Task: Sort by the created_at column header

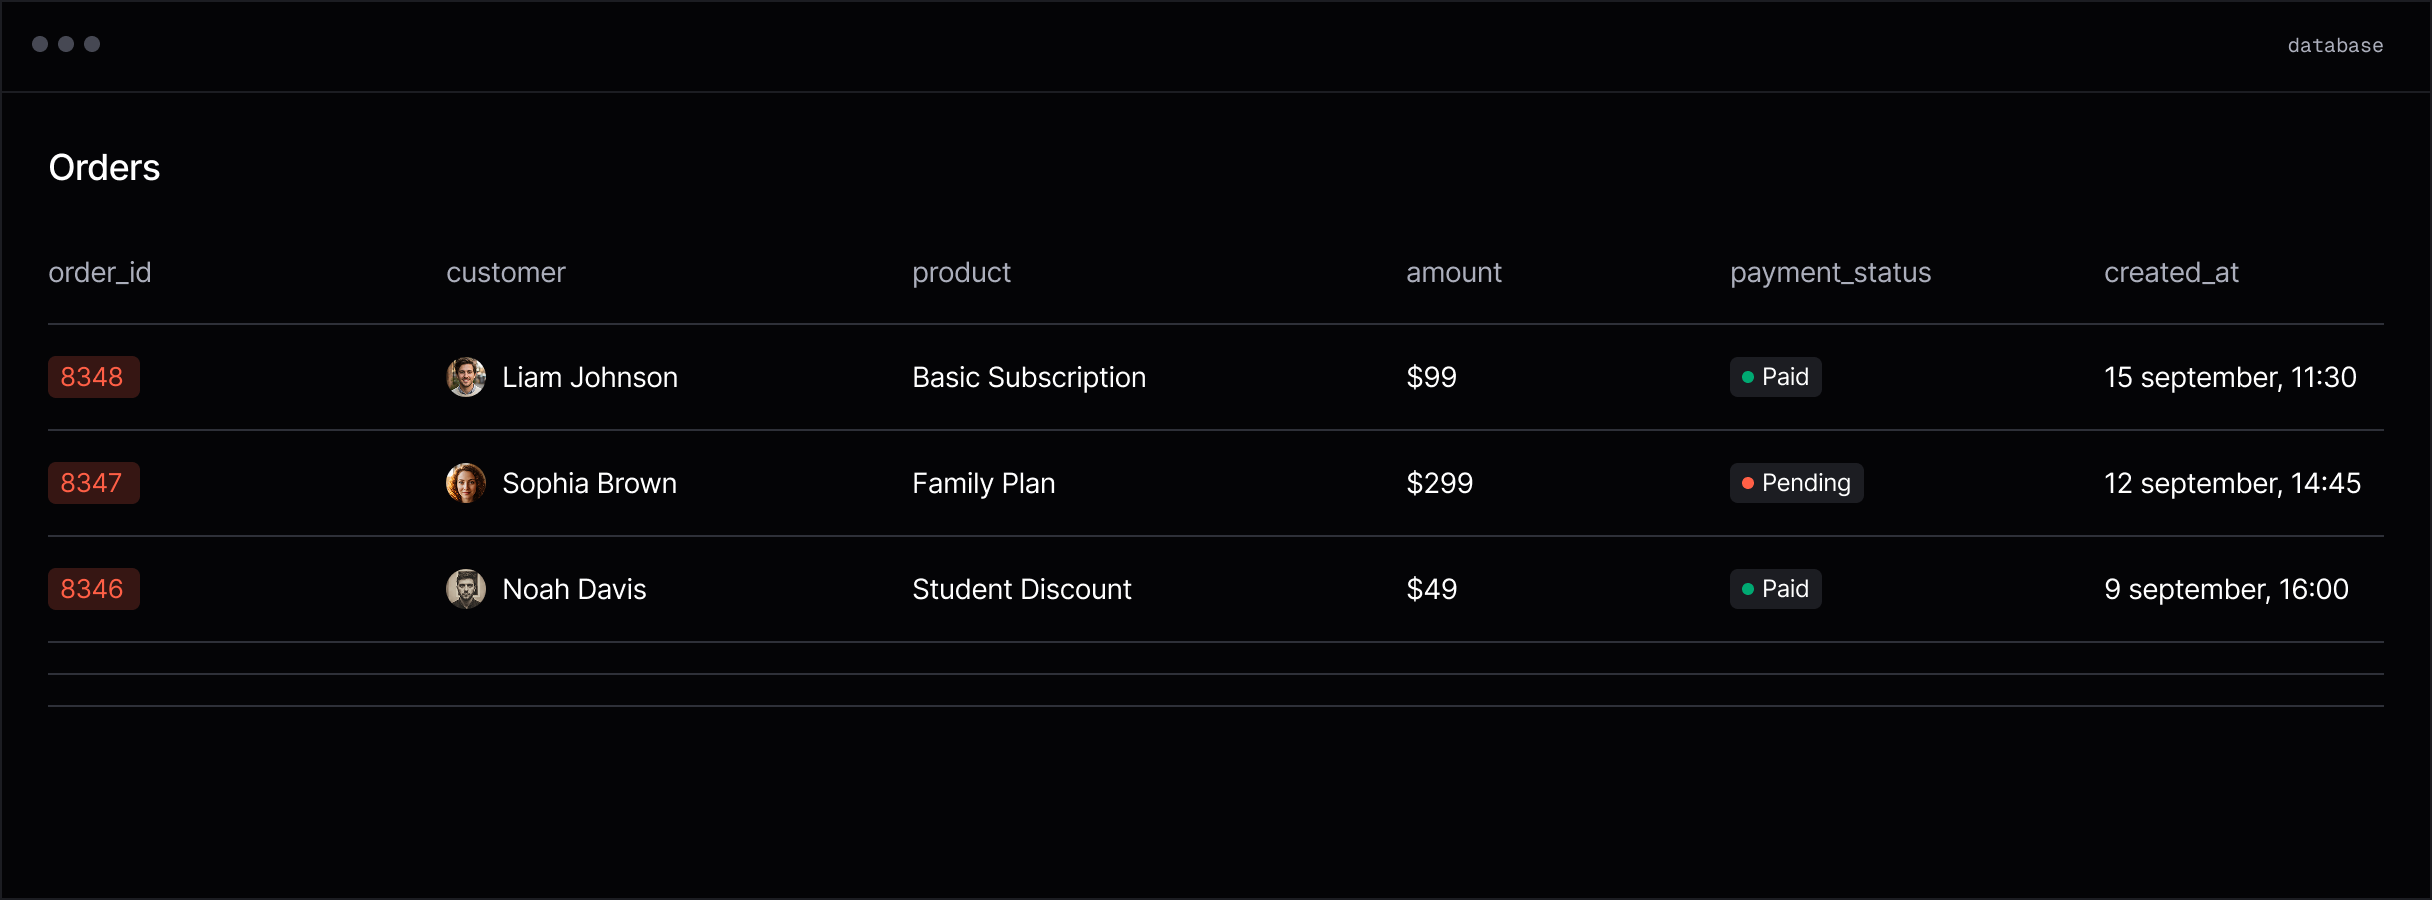Action: click(x=2172, y=273)
